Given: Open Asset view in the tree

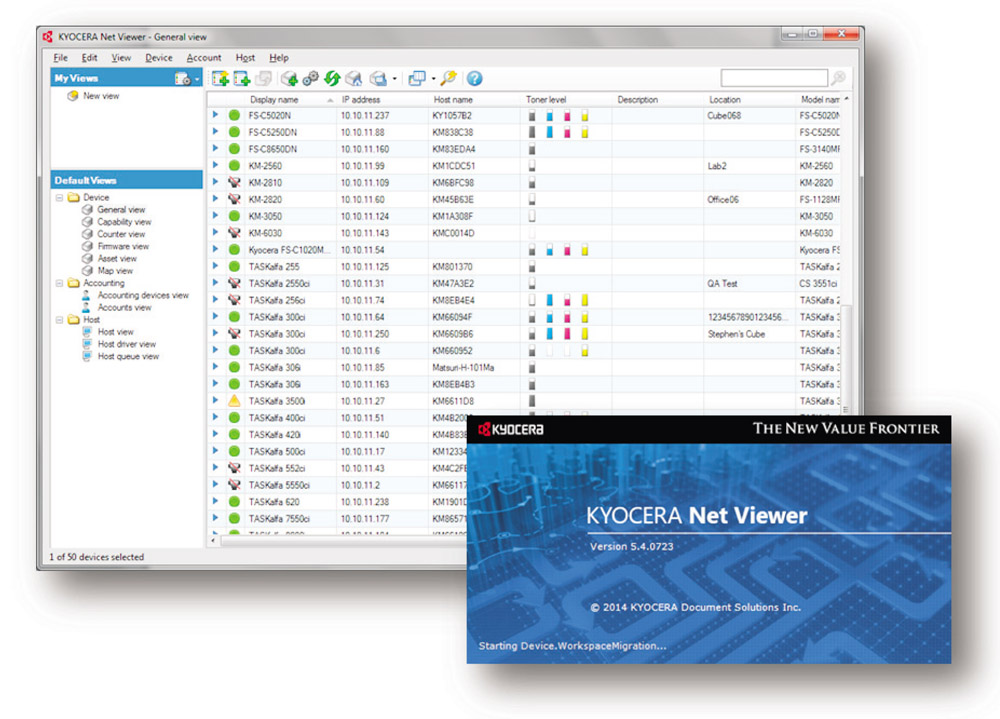Looking at the screenshot, I should (x=117, y=258).
